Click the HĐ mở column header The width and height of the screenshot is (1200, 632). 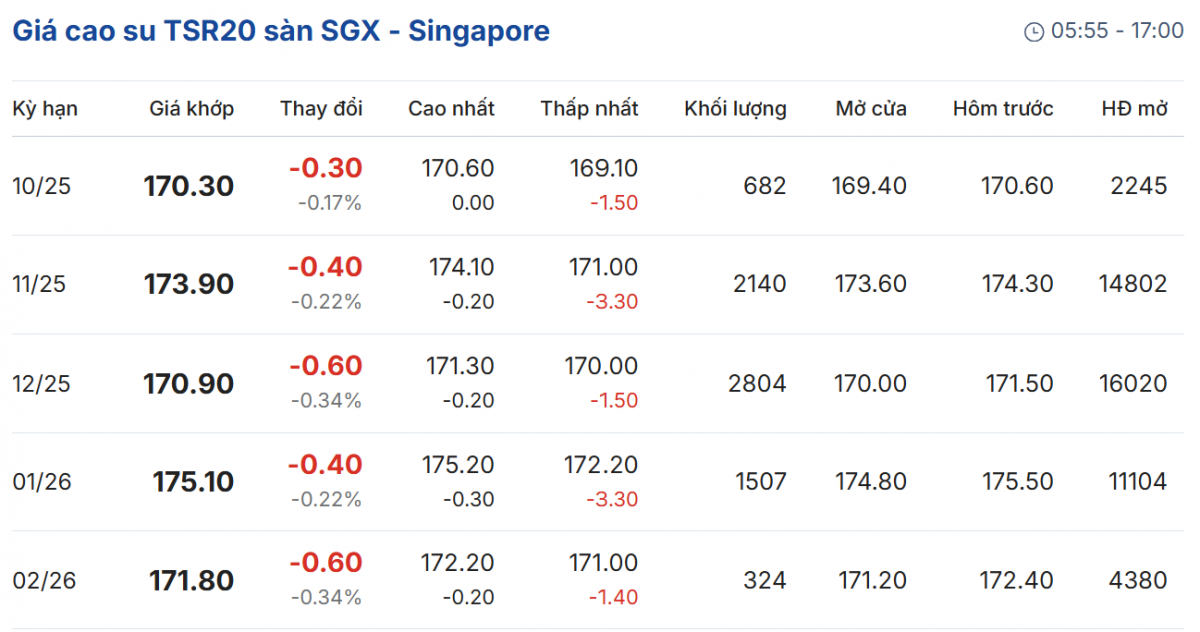pyautogui.click(x=1134, y=109)
